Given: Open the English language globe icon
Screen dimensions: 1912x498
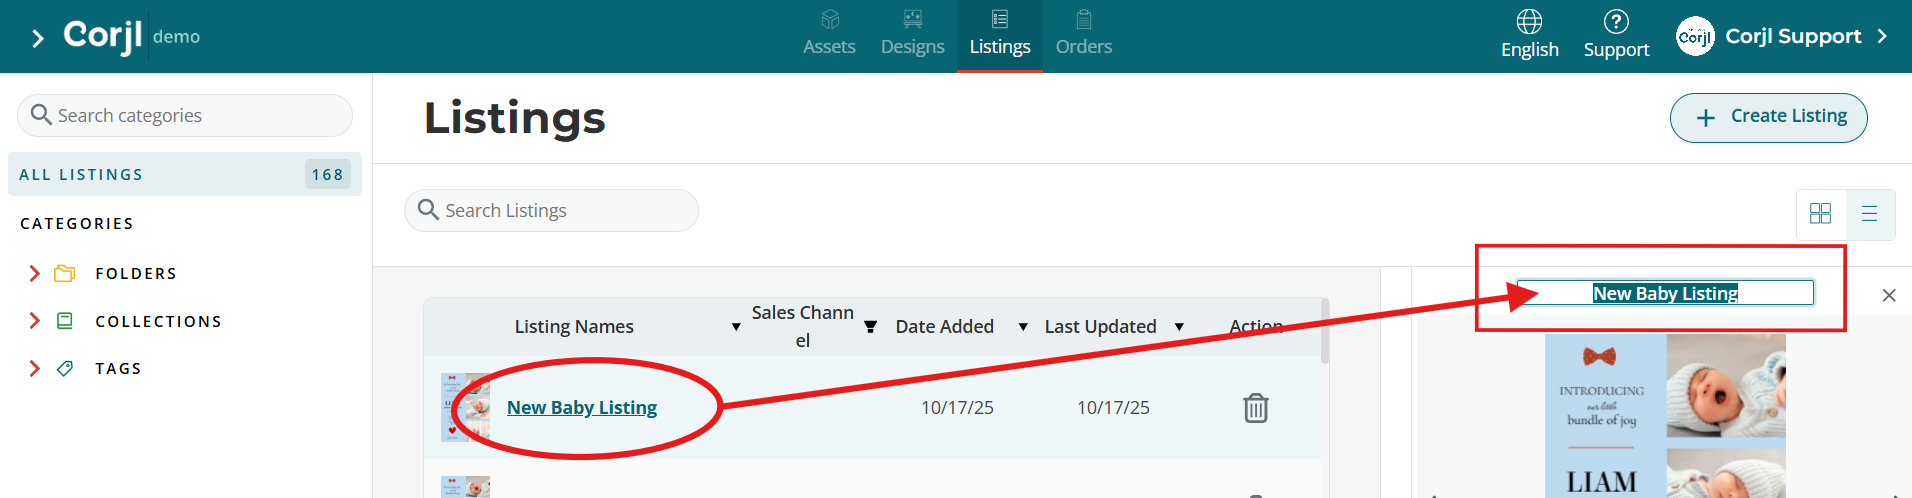Looking at the screenshot, I should (x=1529, y=21).
